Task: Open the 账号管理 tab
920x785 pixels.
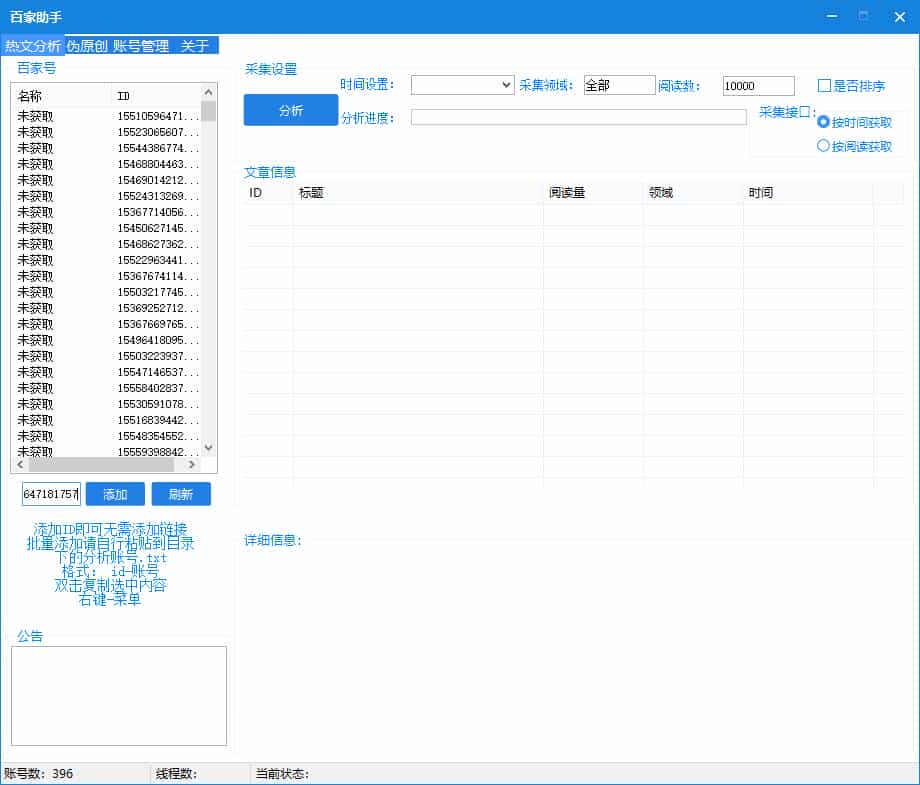Action: [141, 46]
